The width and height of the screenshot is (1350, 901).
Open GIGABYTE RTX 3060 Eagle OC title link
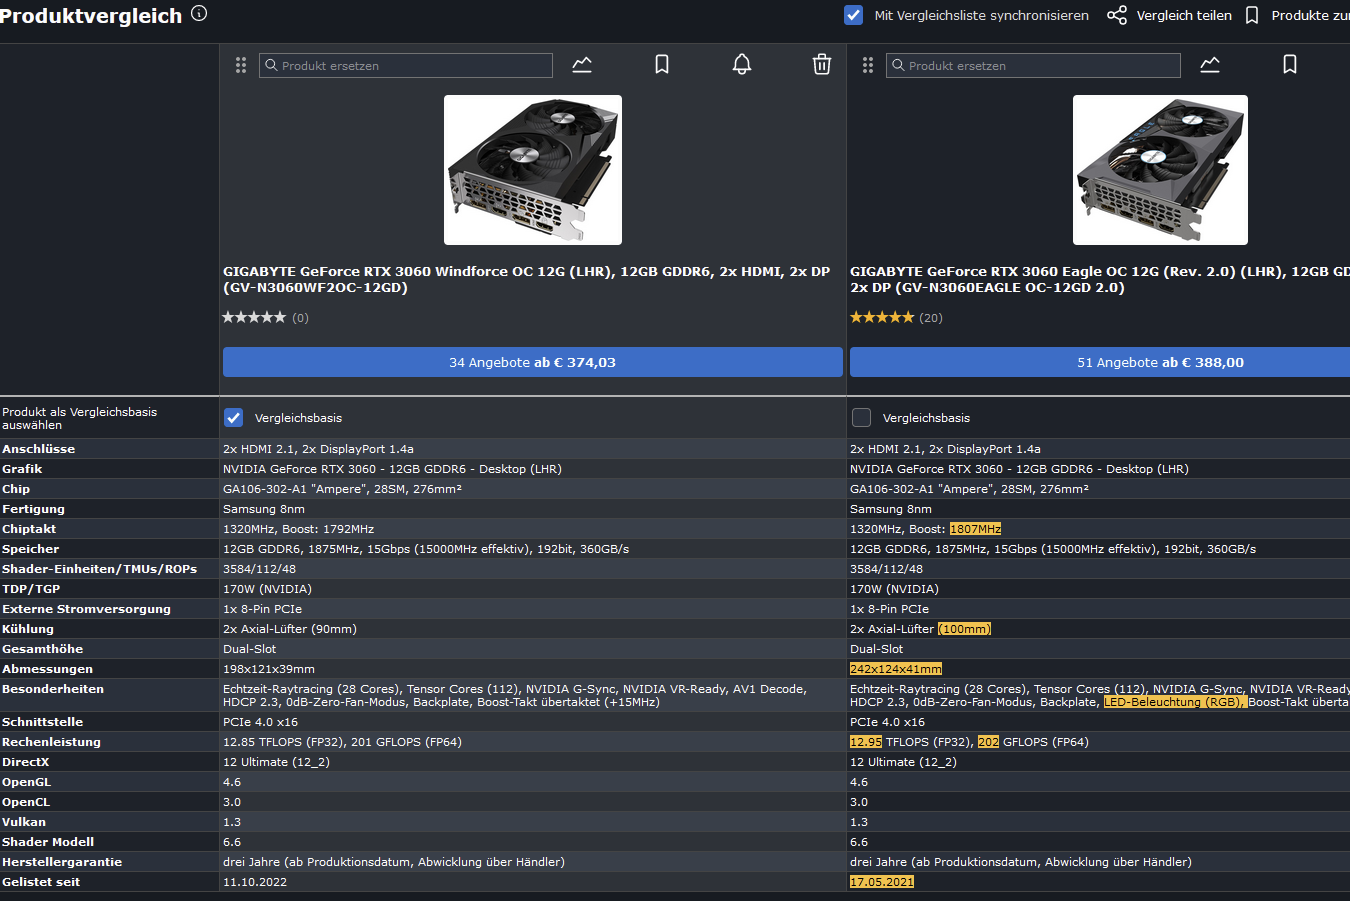(x=1100, y=279)
